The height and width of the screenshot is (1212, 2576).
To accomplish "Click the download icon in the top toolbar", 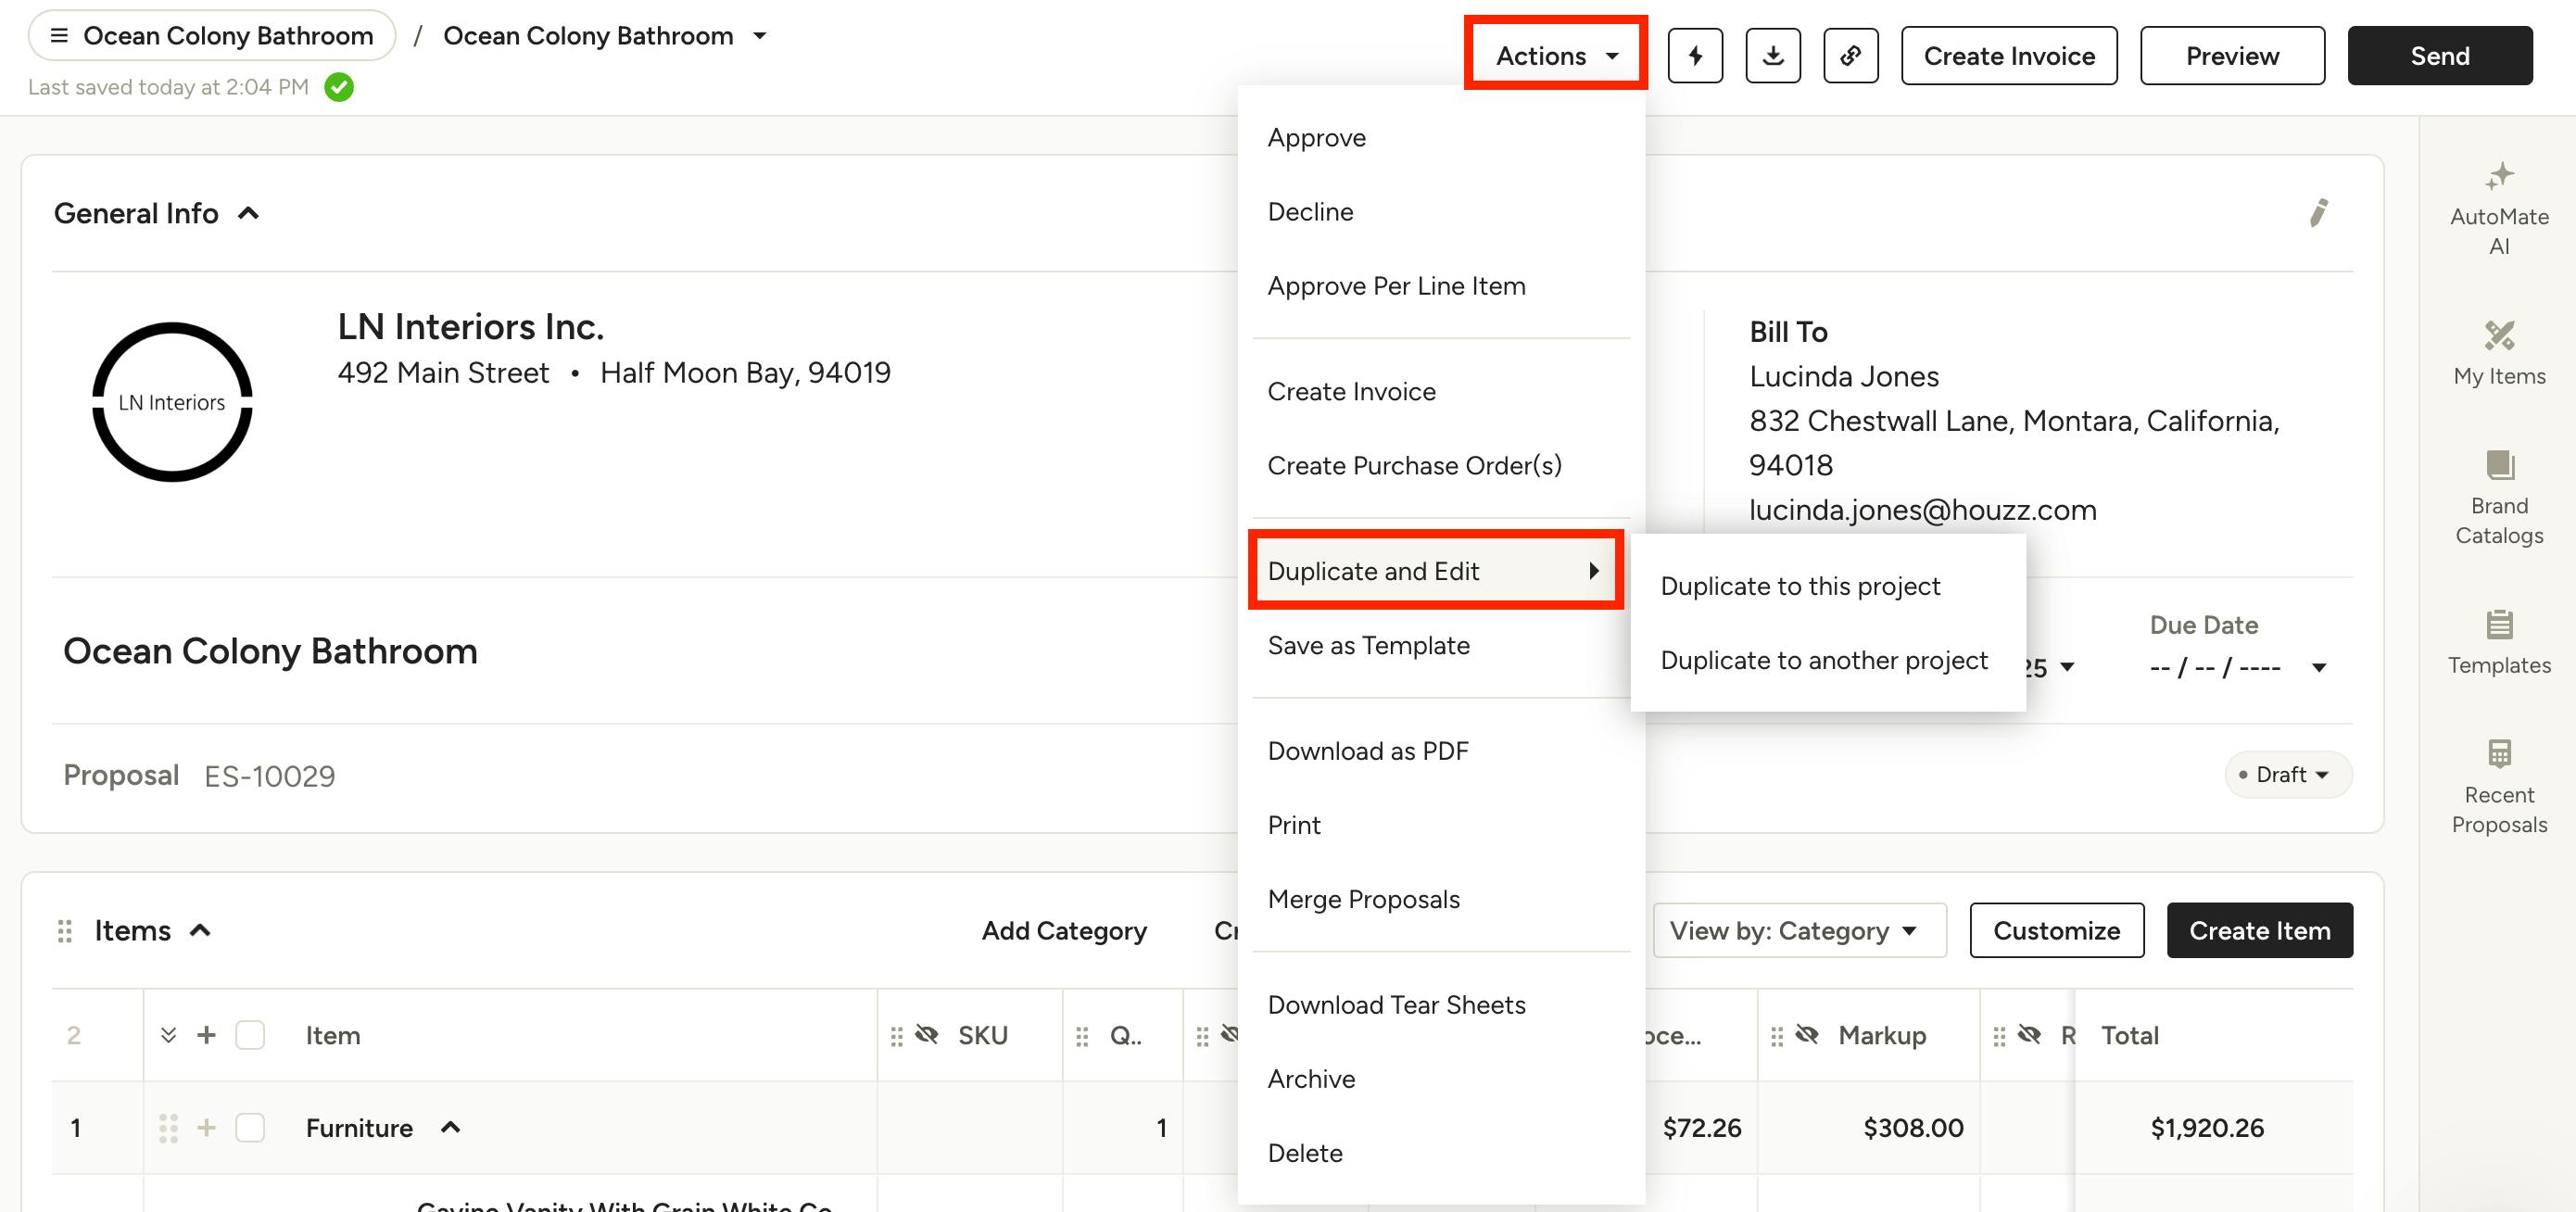I will (x=1772, y=56).
